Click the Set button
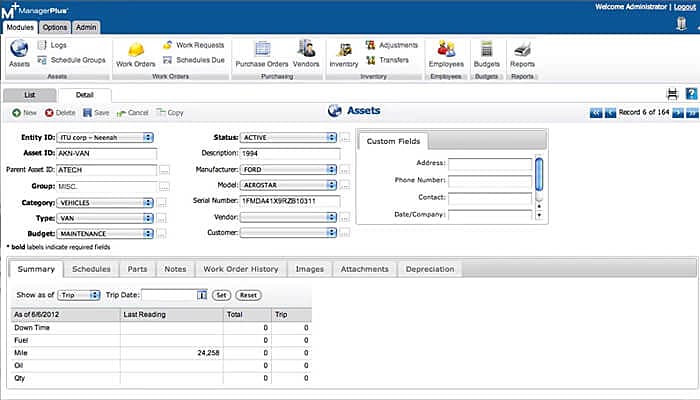 click(x=221, y=295)
